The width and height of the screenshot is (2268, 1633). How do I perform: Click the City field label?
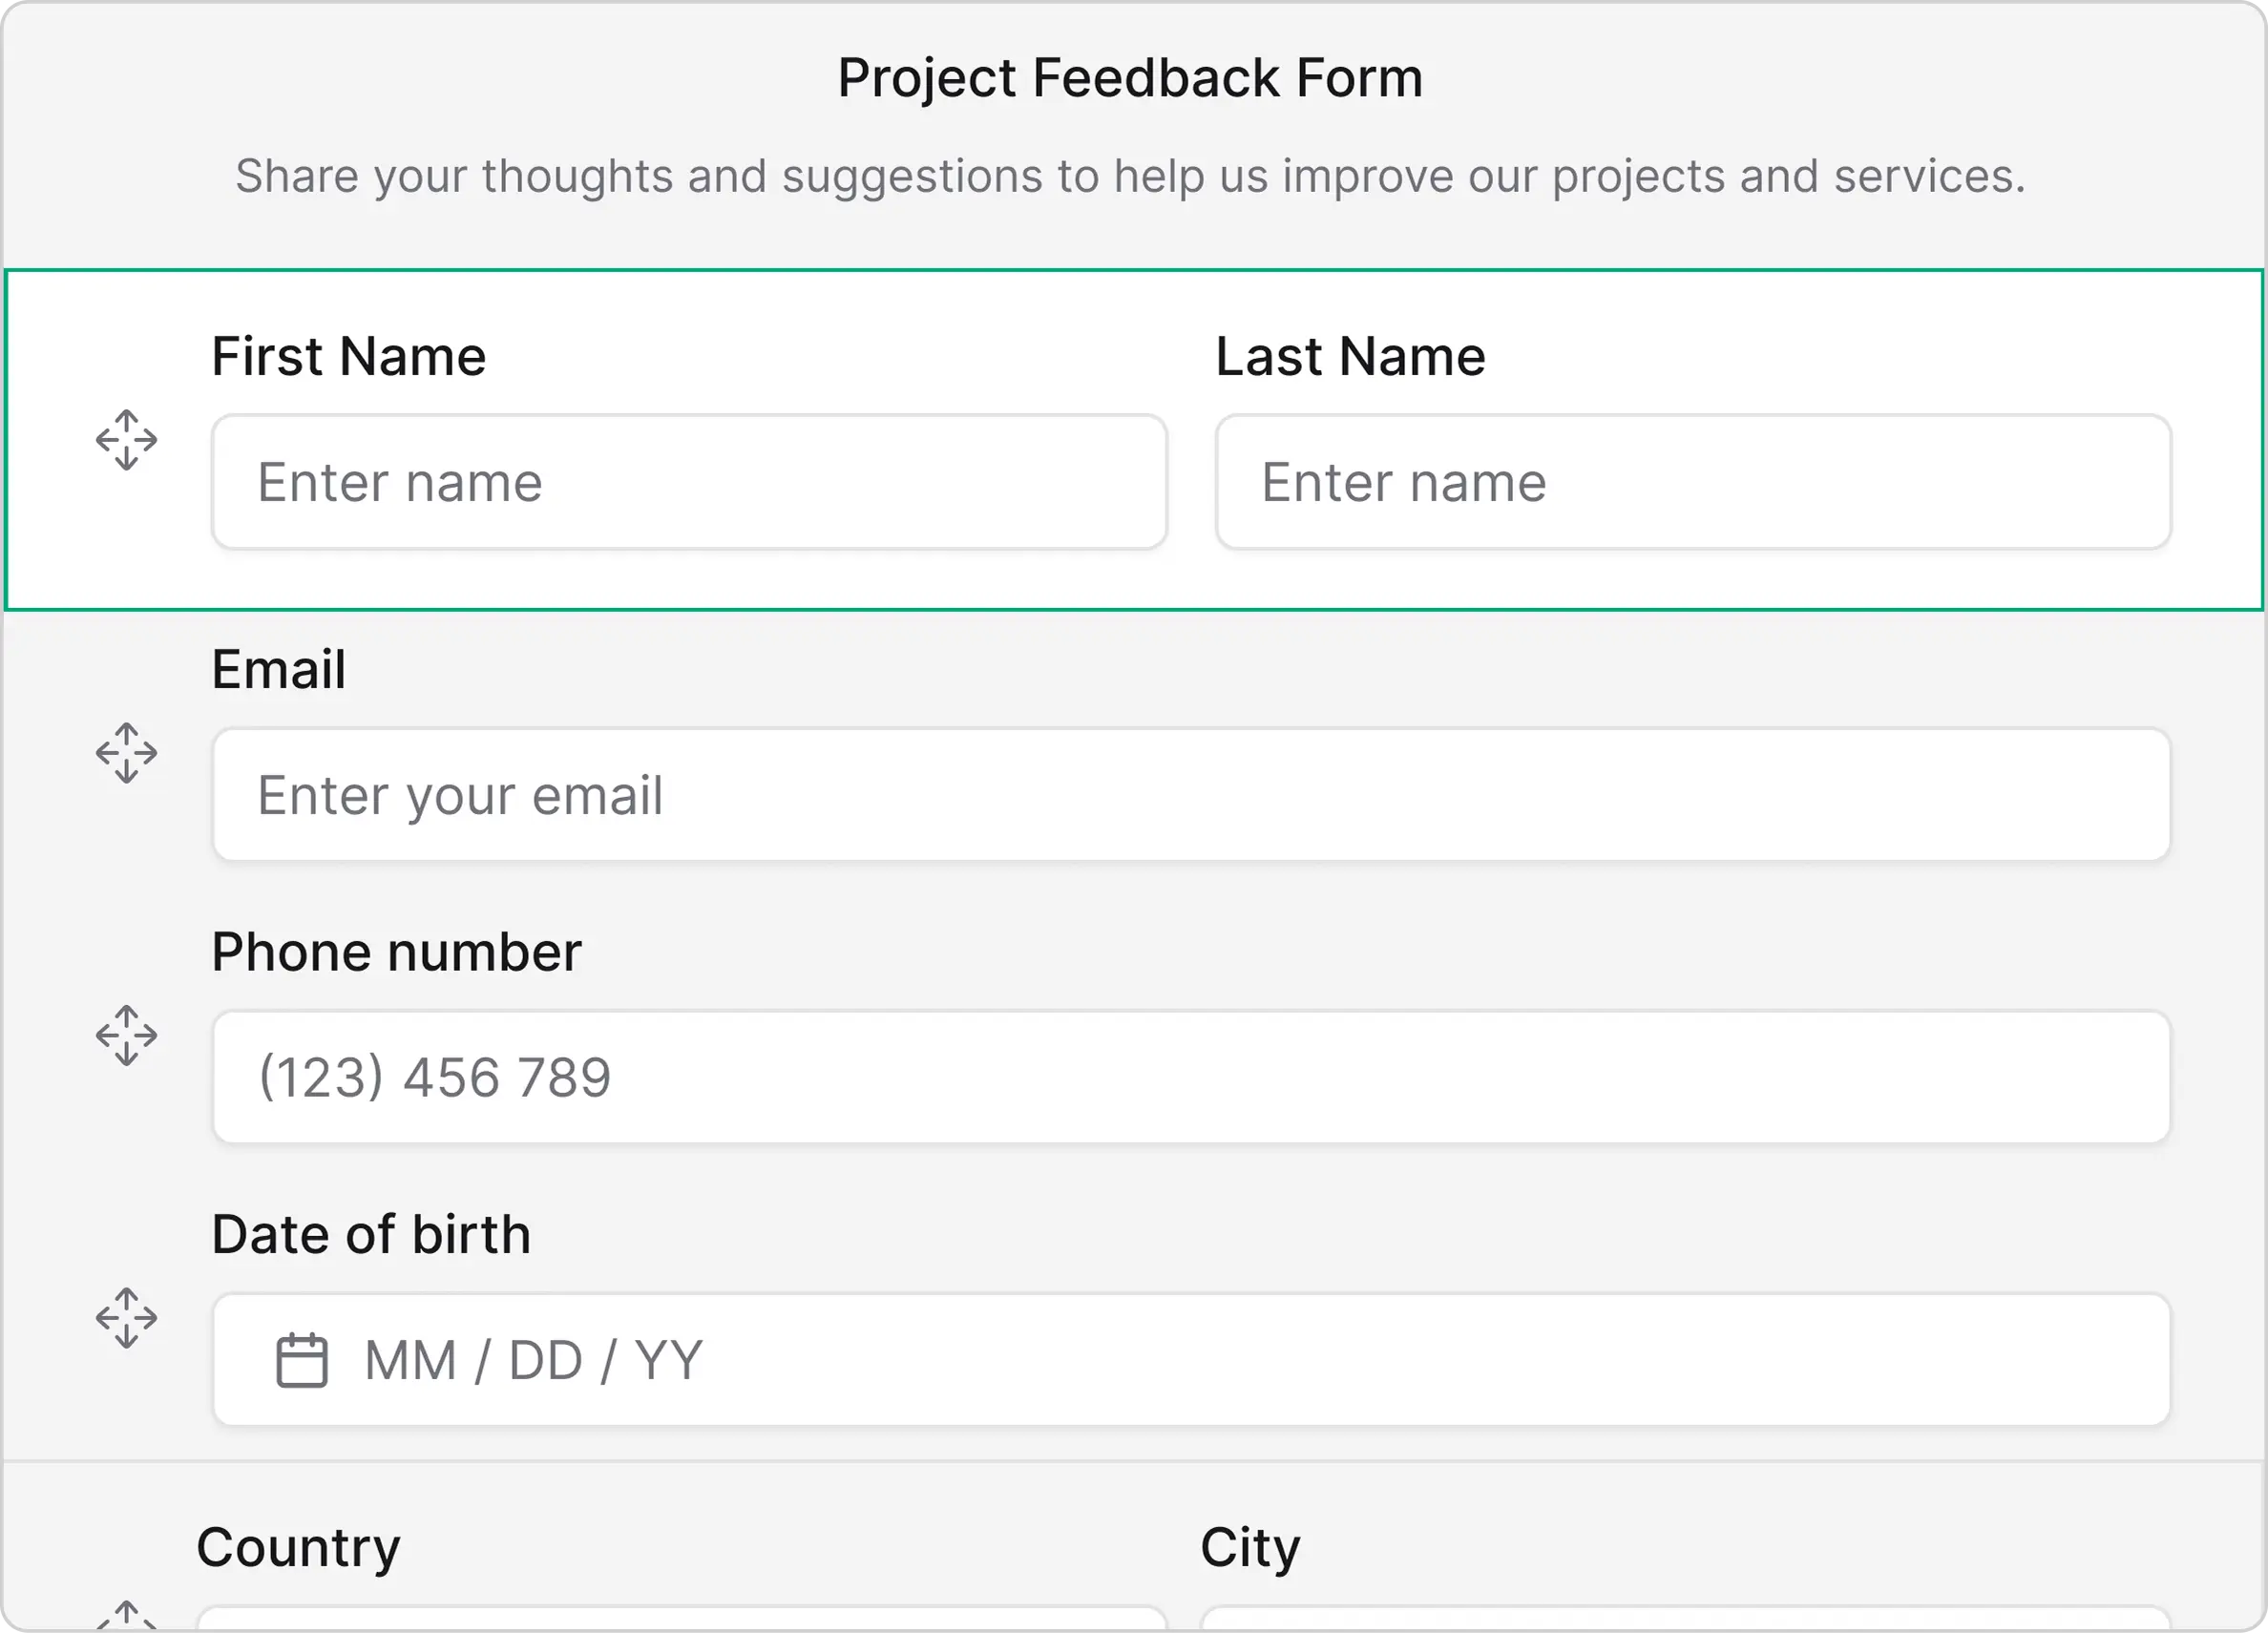tap(1250, 1547)
